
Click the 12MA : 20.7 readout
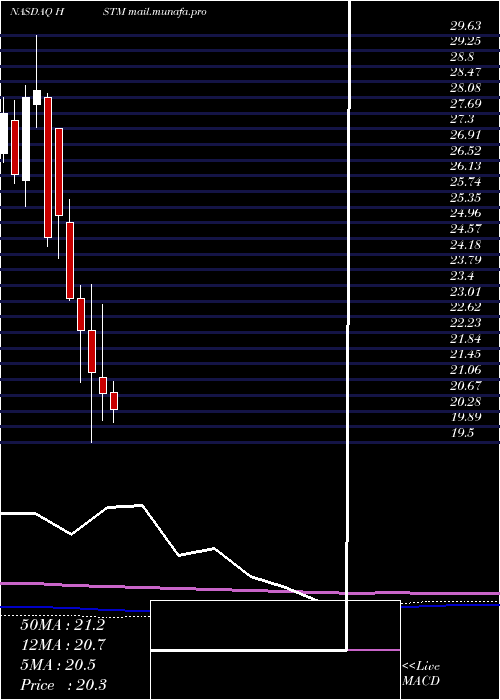click(63, 645)
